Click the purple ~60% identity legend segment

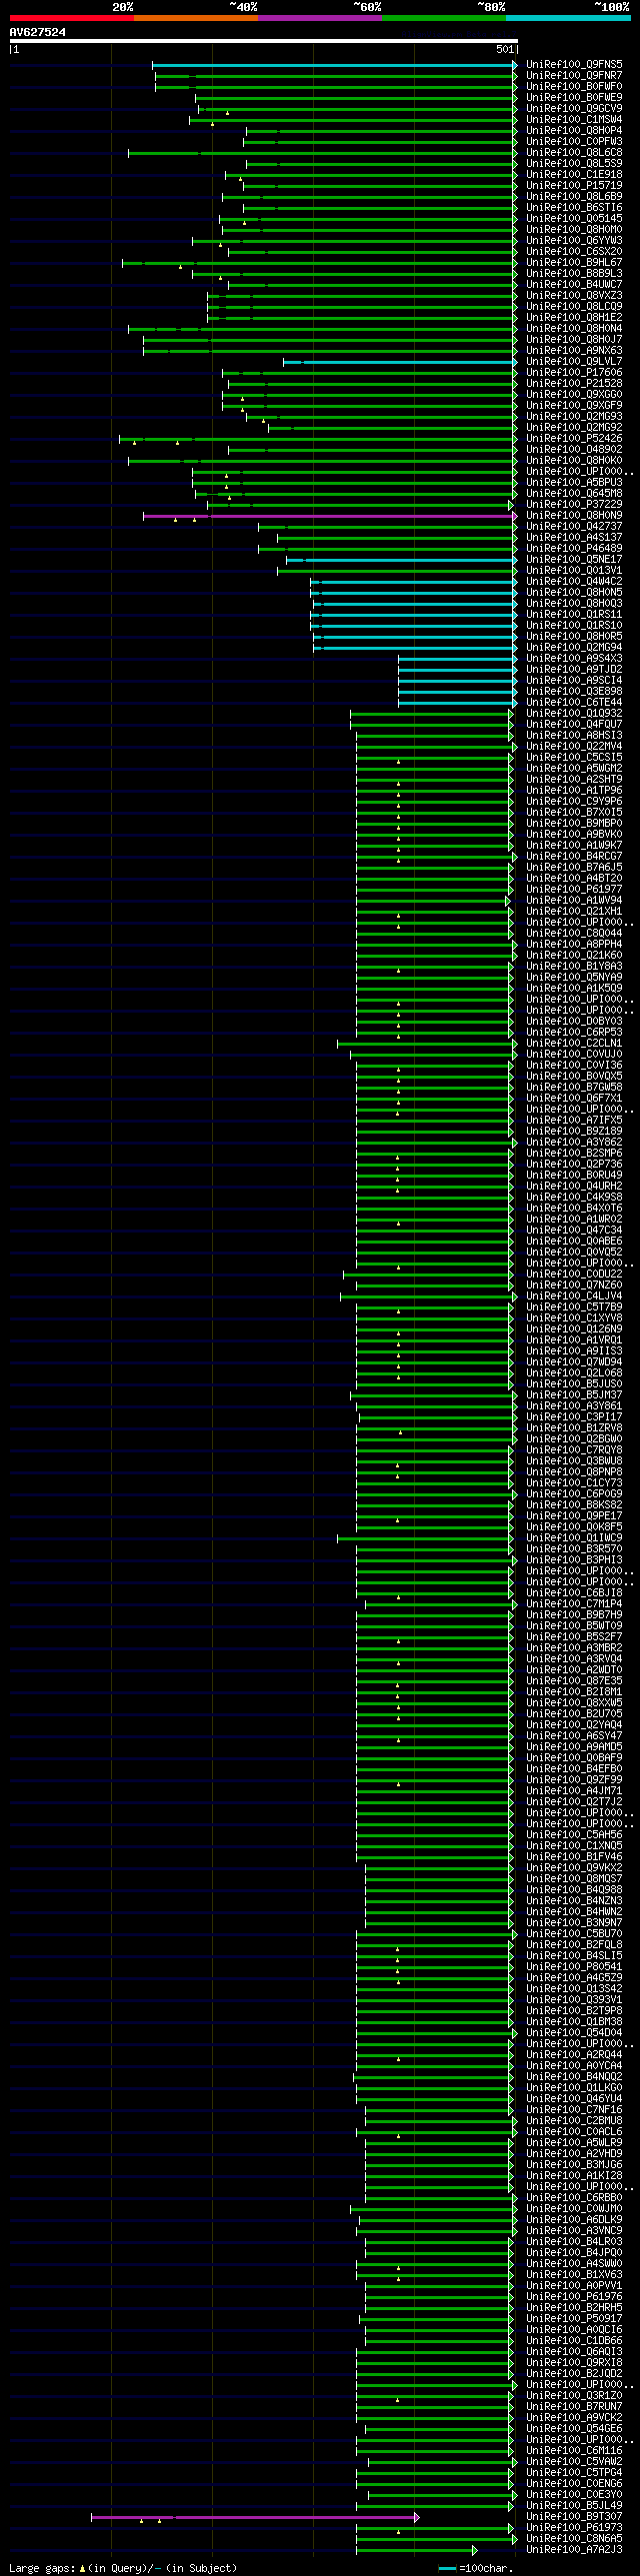click(319, 18)
